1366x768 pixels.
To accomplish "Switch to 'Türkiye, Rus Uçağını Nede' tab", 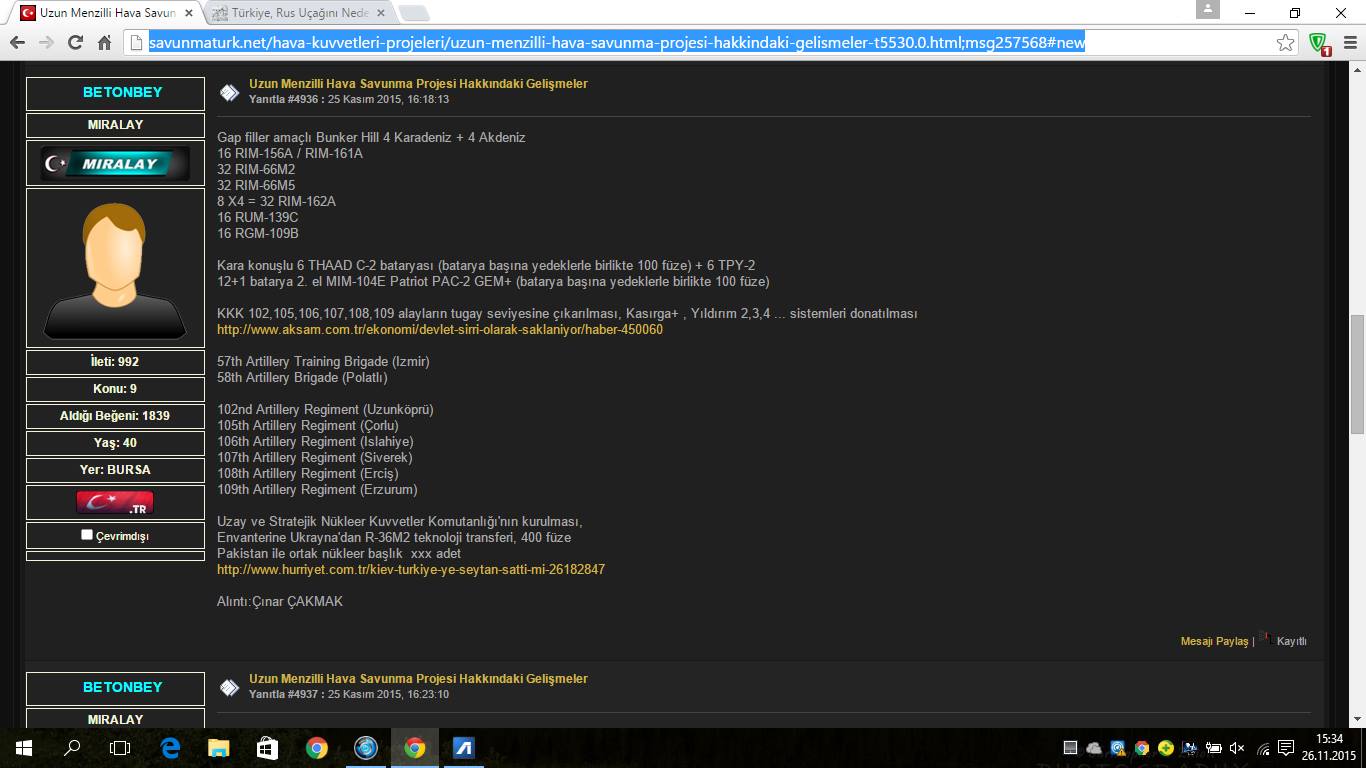I will pos(299,13).
